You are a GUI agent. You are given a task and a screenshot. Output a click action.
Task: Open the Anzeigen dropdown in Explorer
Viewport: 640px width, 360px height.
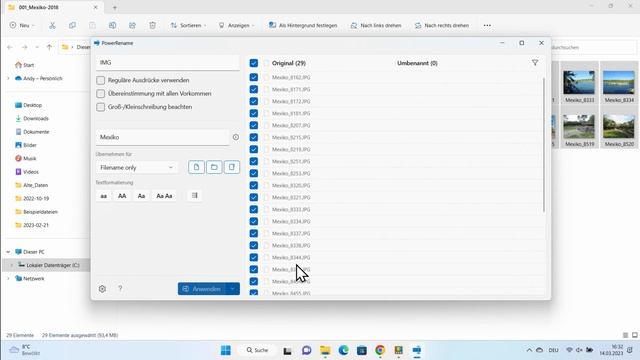[237, 25]
